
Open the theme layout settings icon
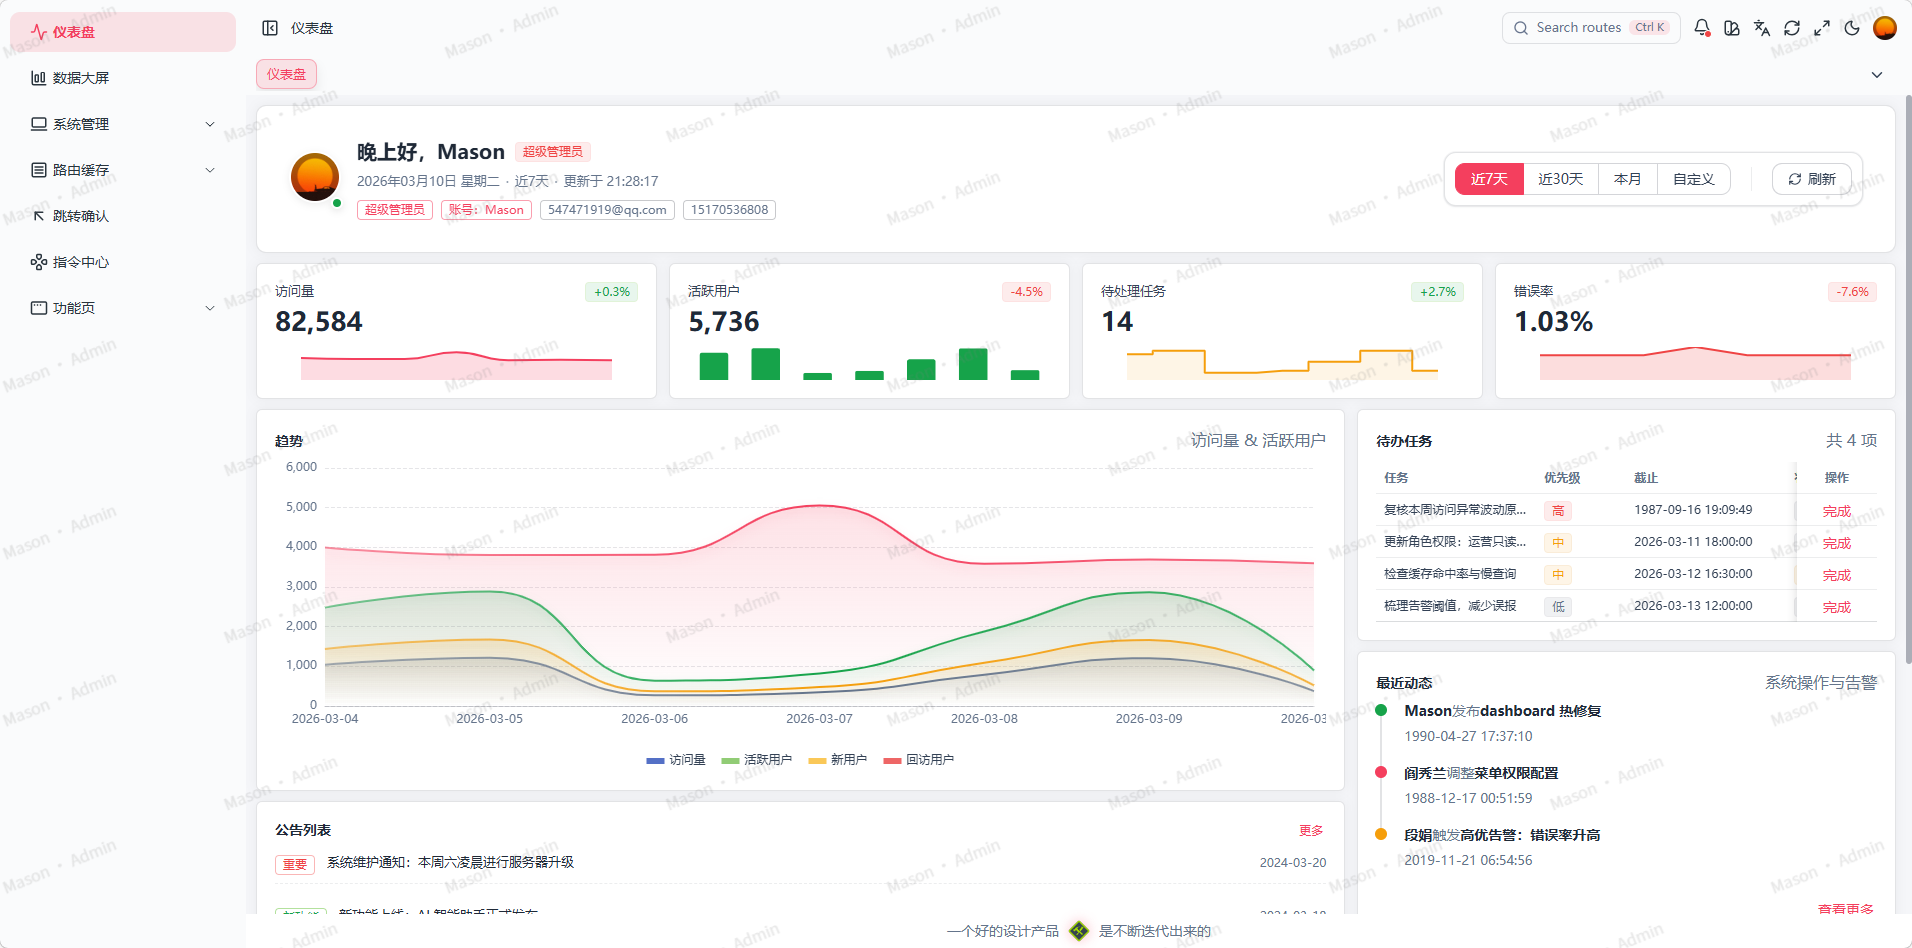coord(1732,28)
